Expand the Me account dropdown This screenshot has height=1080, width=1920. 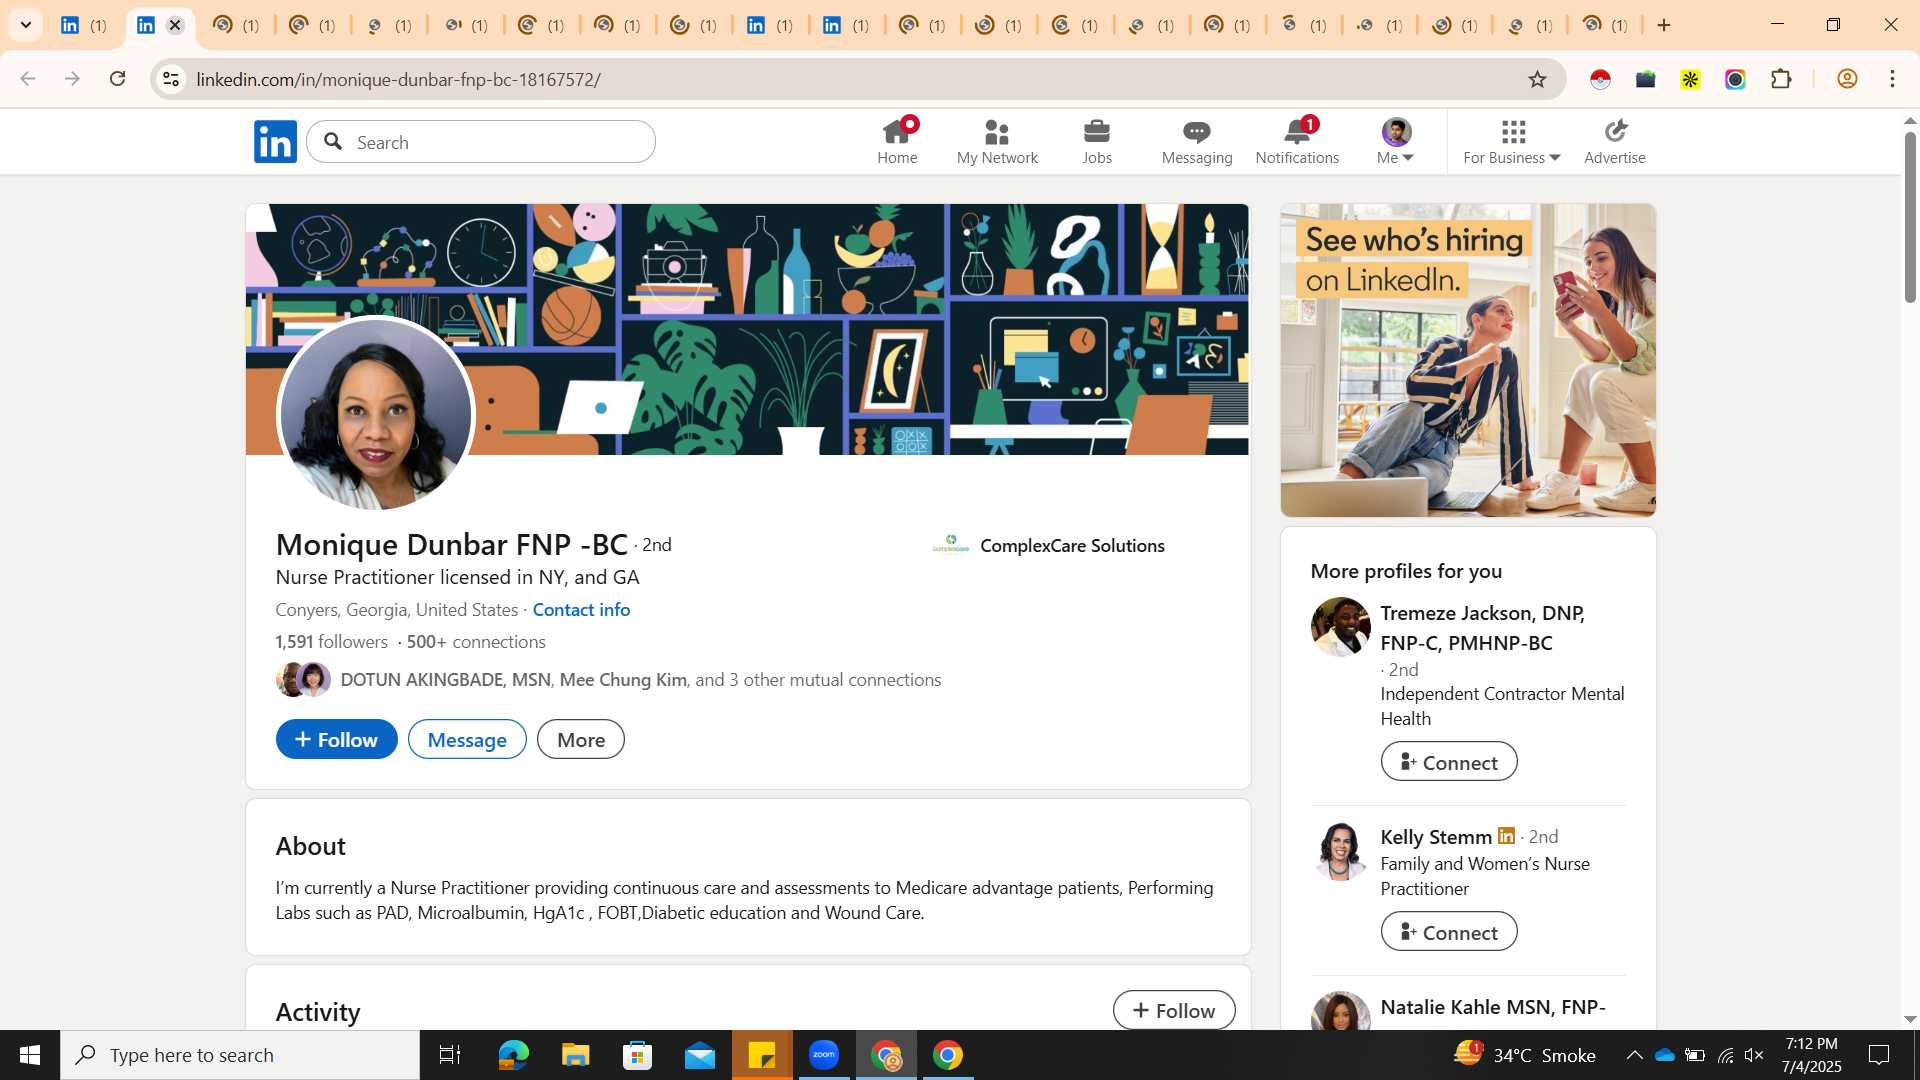[1396, 141]
